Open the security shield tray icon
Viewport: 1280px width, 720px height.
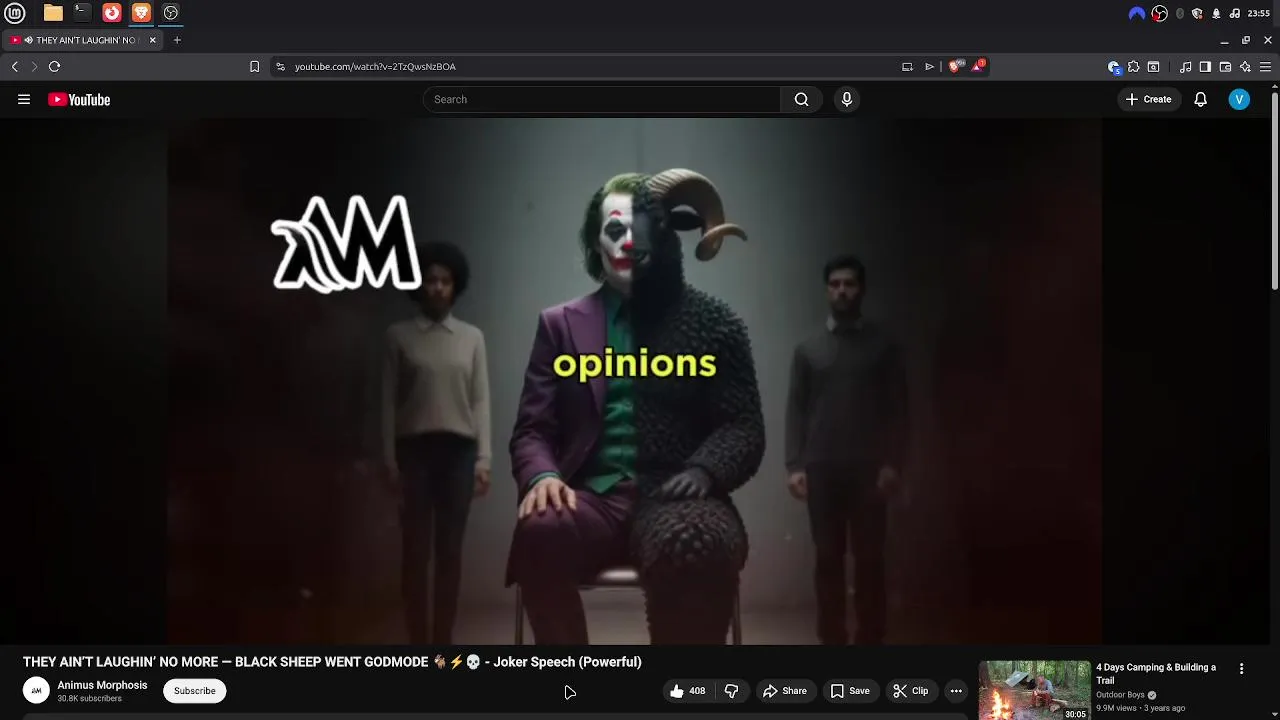pyautogui.click(x=1197, y=13)
